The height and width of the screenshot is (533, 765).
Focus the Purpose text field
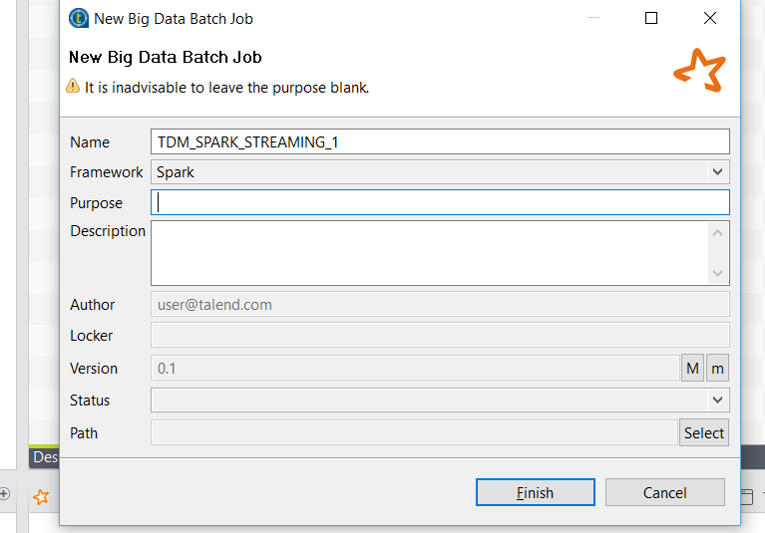click(440, 202)
